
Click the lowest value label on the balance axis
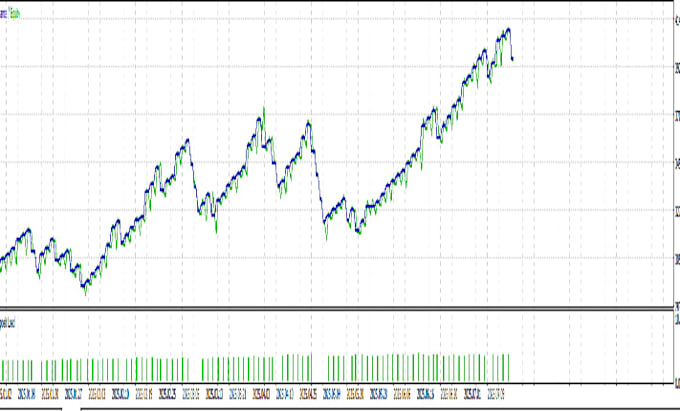[677, 306]
